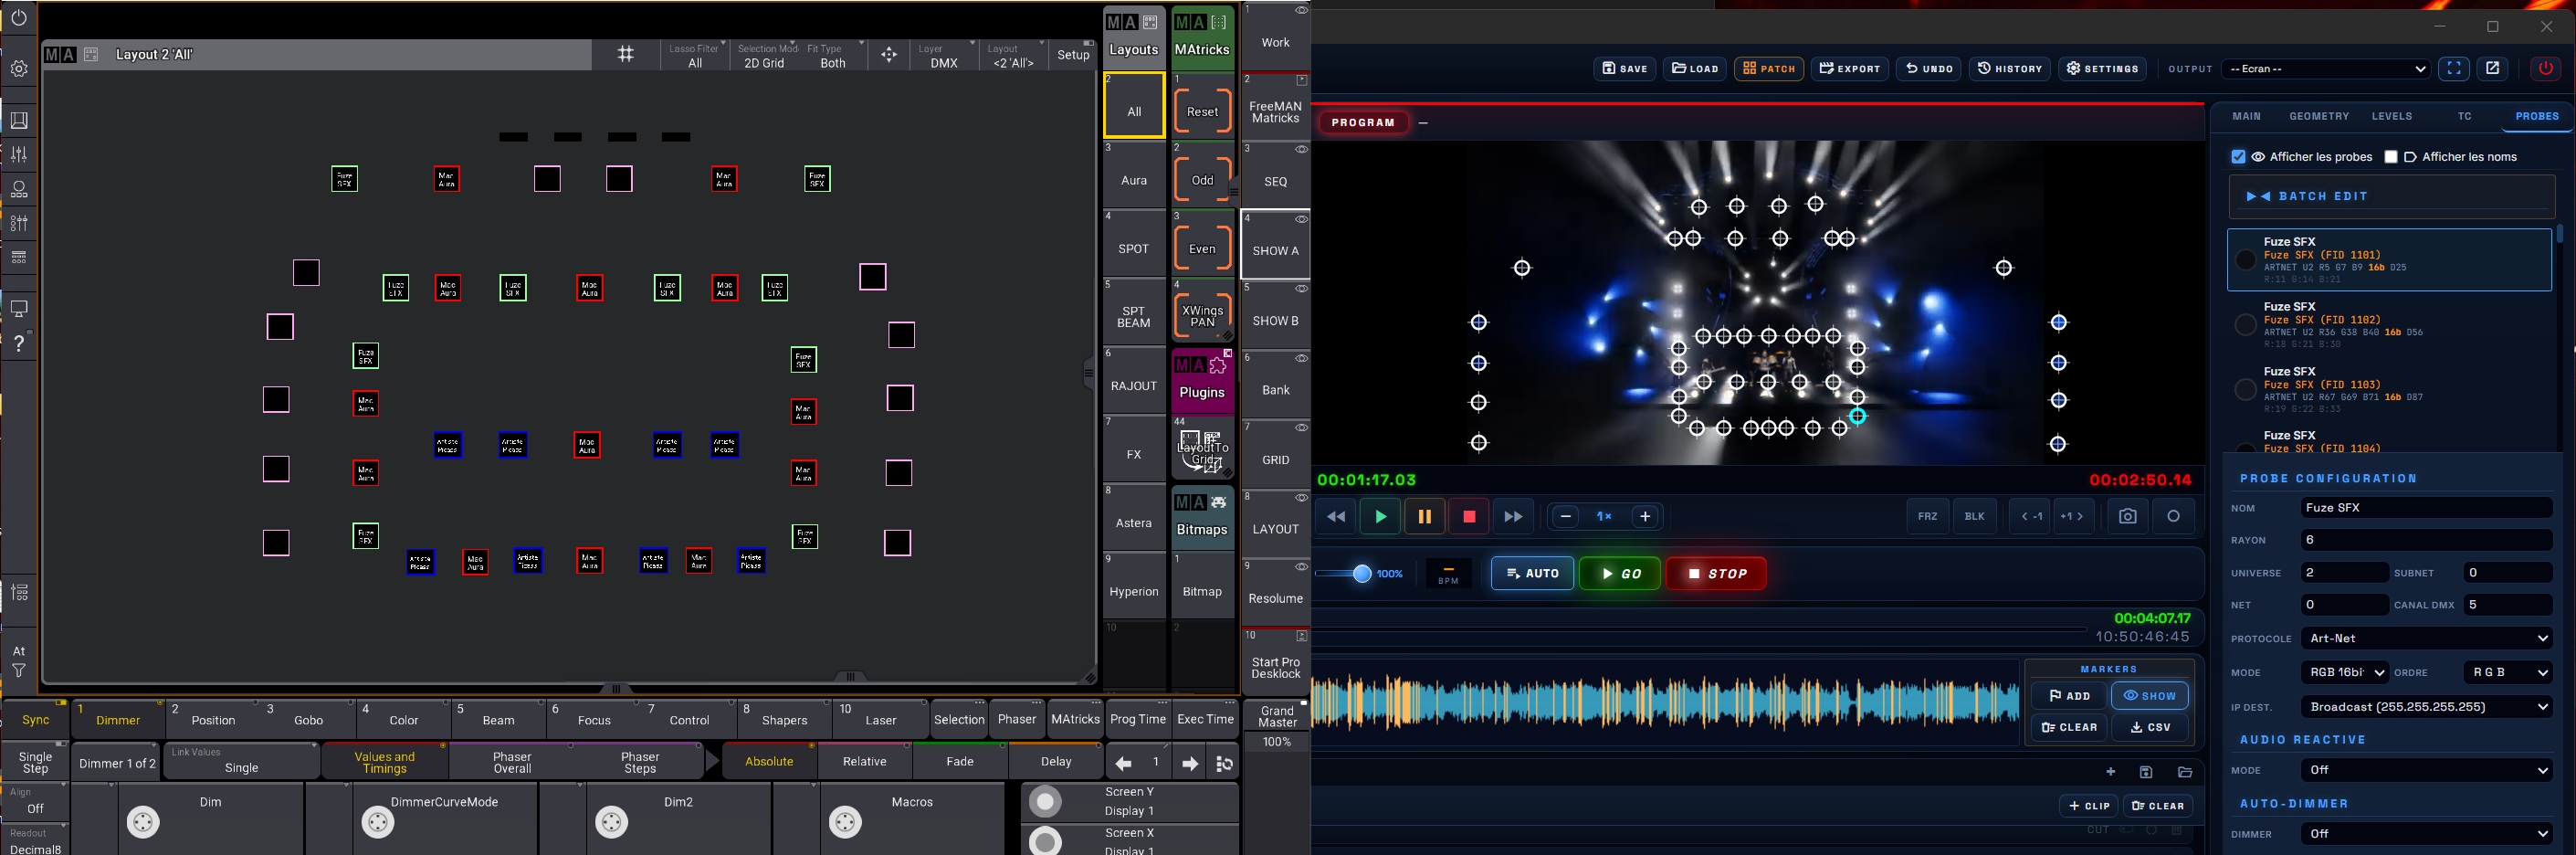
Task: Click the external window pop-out icon
Action: (2493, 69)
